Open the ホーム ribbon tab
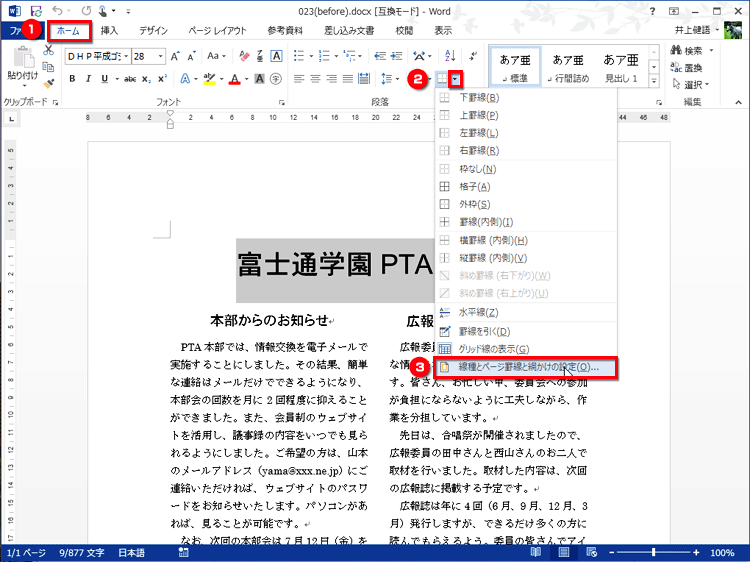The width and height of the screenshot is (750, 562). [x=68, y=31]
